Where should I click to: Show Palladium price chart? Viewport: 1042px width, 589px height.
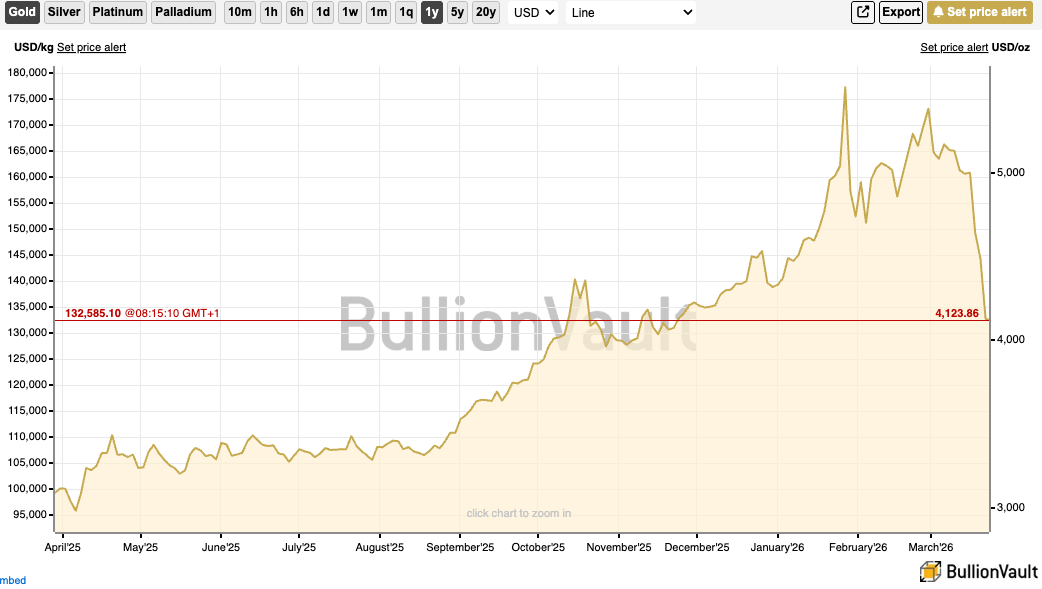pos(184,12)
